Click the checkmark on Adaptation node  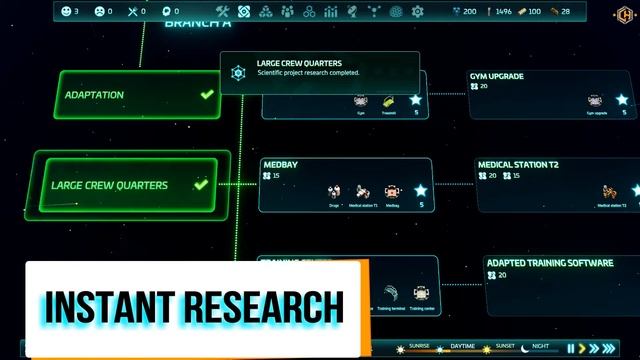[207, 95]
